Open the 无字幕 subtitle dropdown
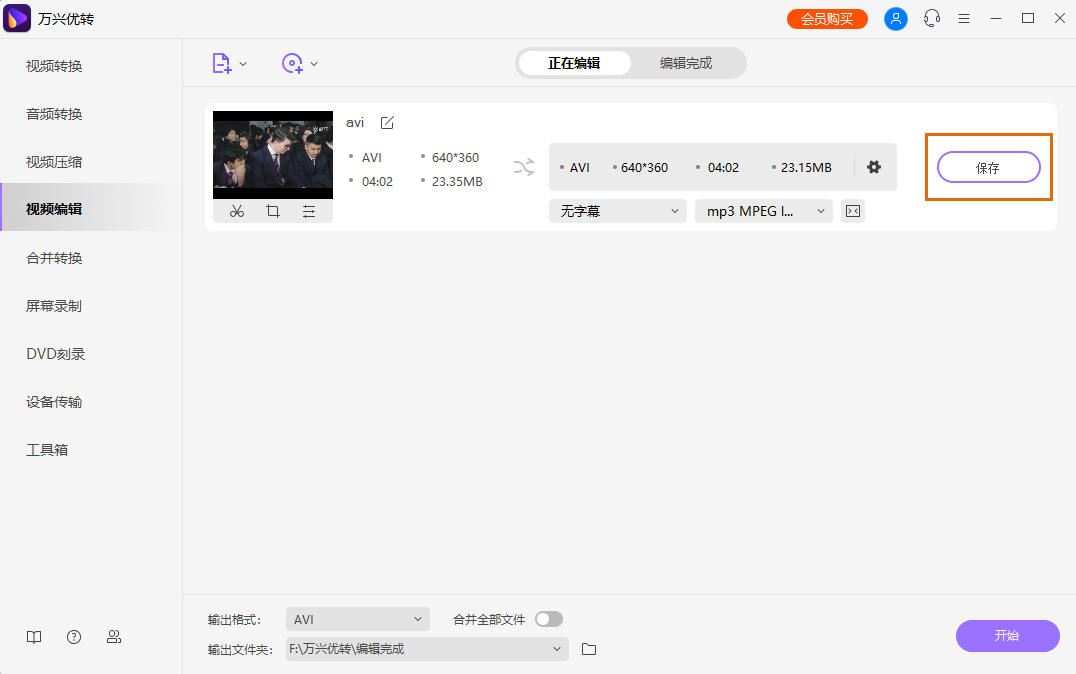Viewport: 1076px width, 674px height. click(617, 211)
